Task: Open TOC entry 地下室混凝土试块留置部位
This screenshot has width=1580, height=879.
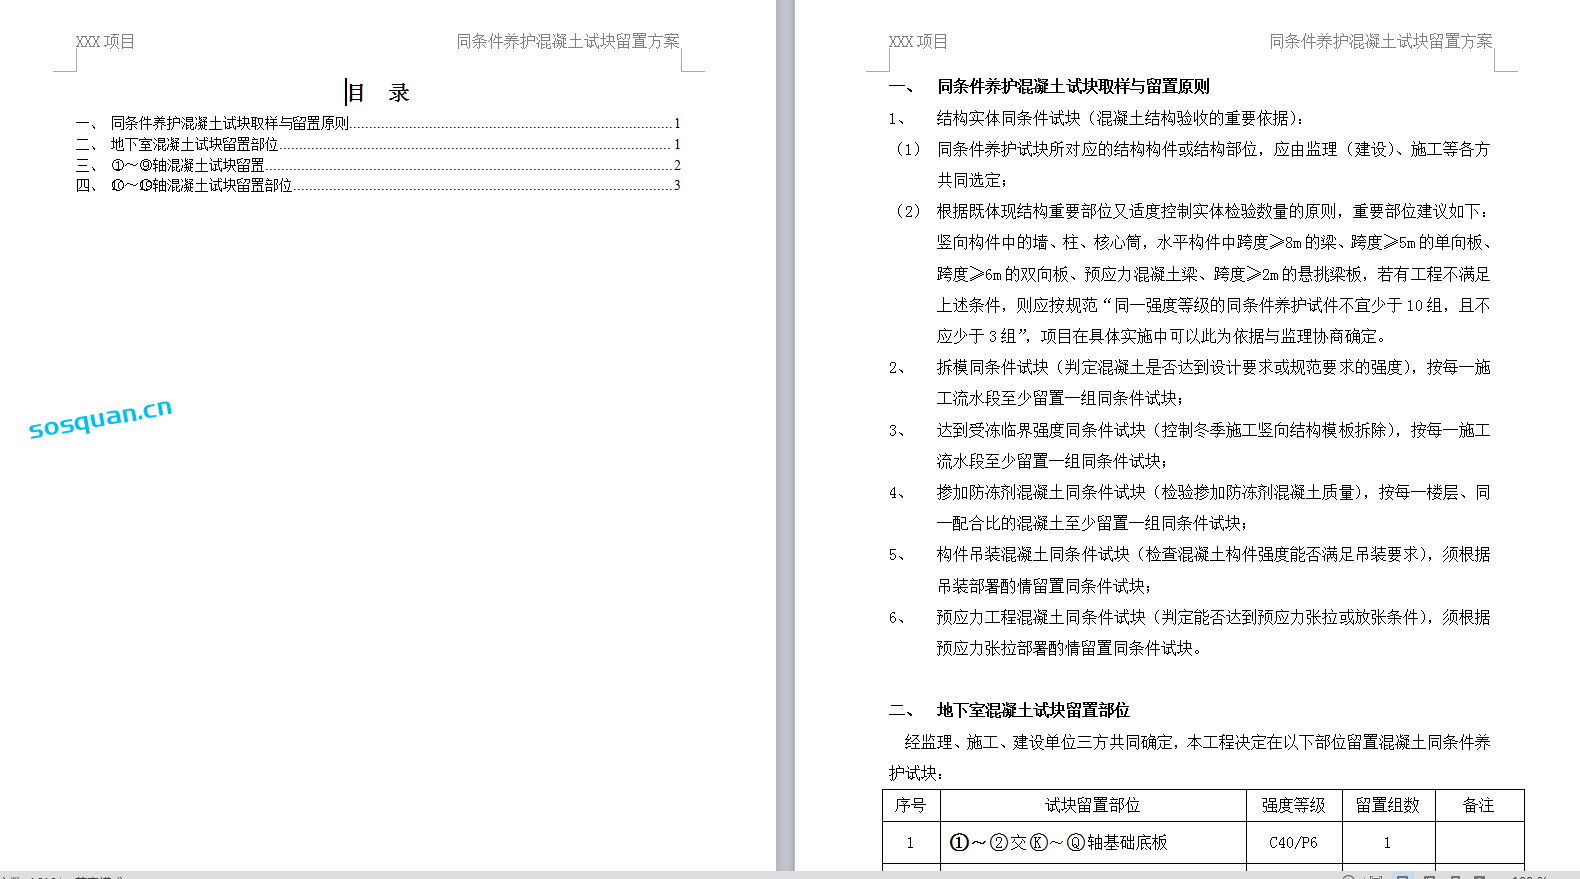Action: point(194,144)
